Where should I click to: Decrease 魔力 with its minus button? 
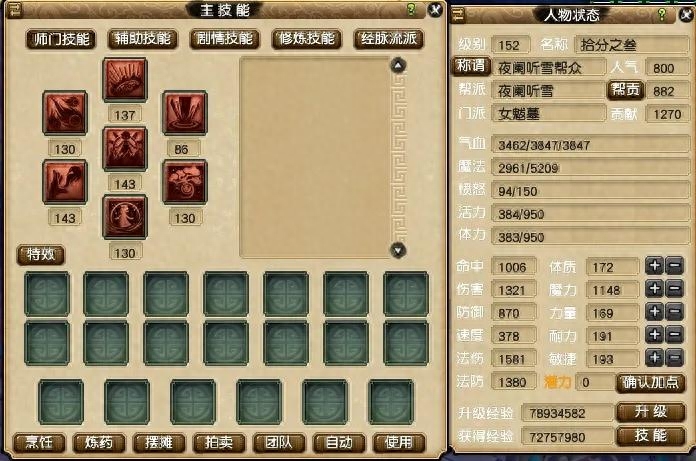click(x=674, y=289)
